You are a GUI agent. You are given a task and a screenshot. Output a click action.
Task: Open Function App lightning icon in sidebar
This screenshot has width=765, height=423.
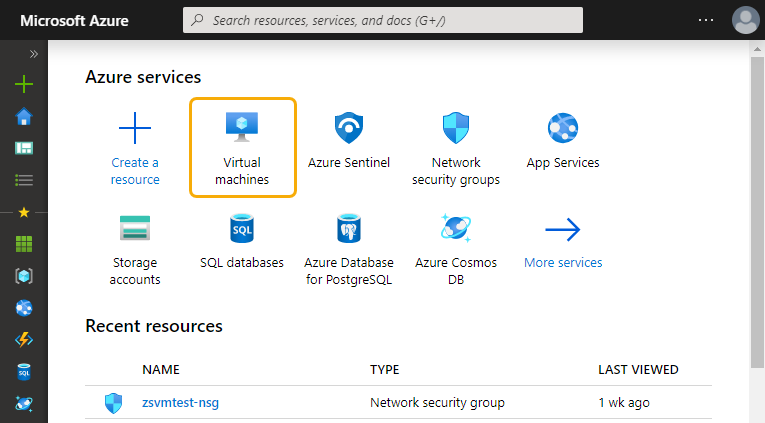[x=24, y=340]
